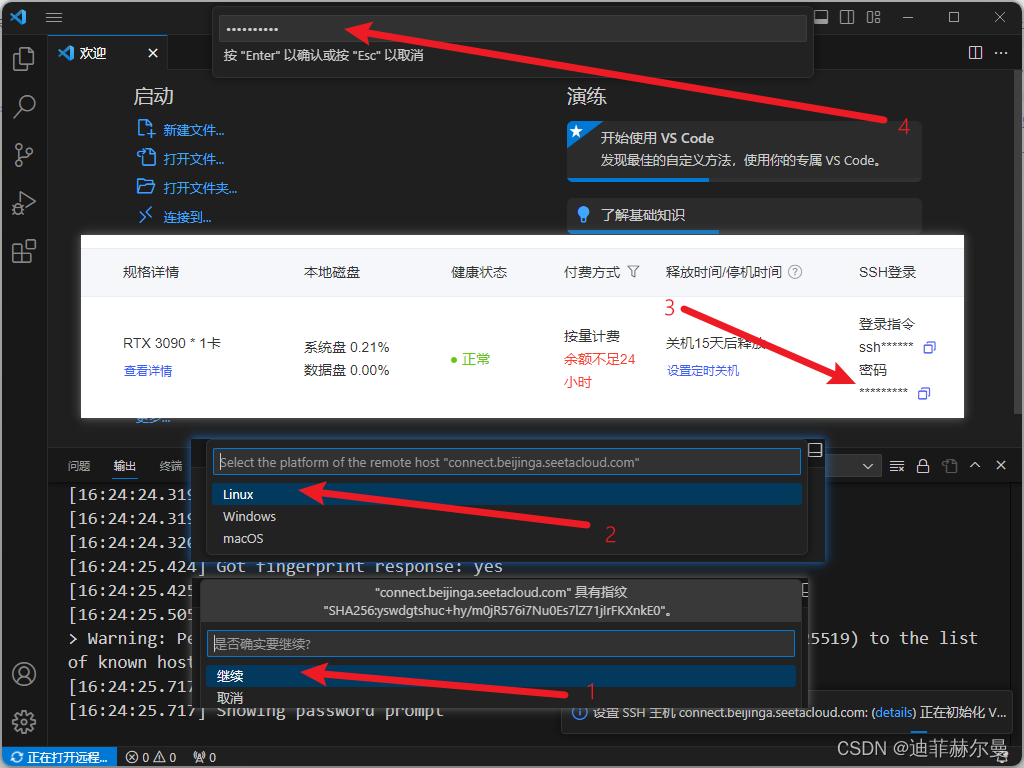Open forwarded ports status bar item
This screenshot has height=768, width=1024.
[204, 758]
